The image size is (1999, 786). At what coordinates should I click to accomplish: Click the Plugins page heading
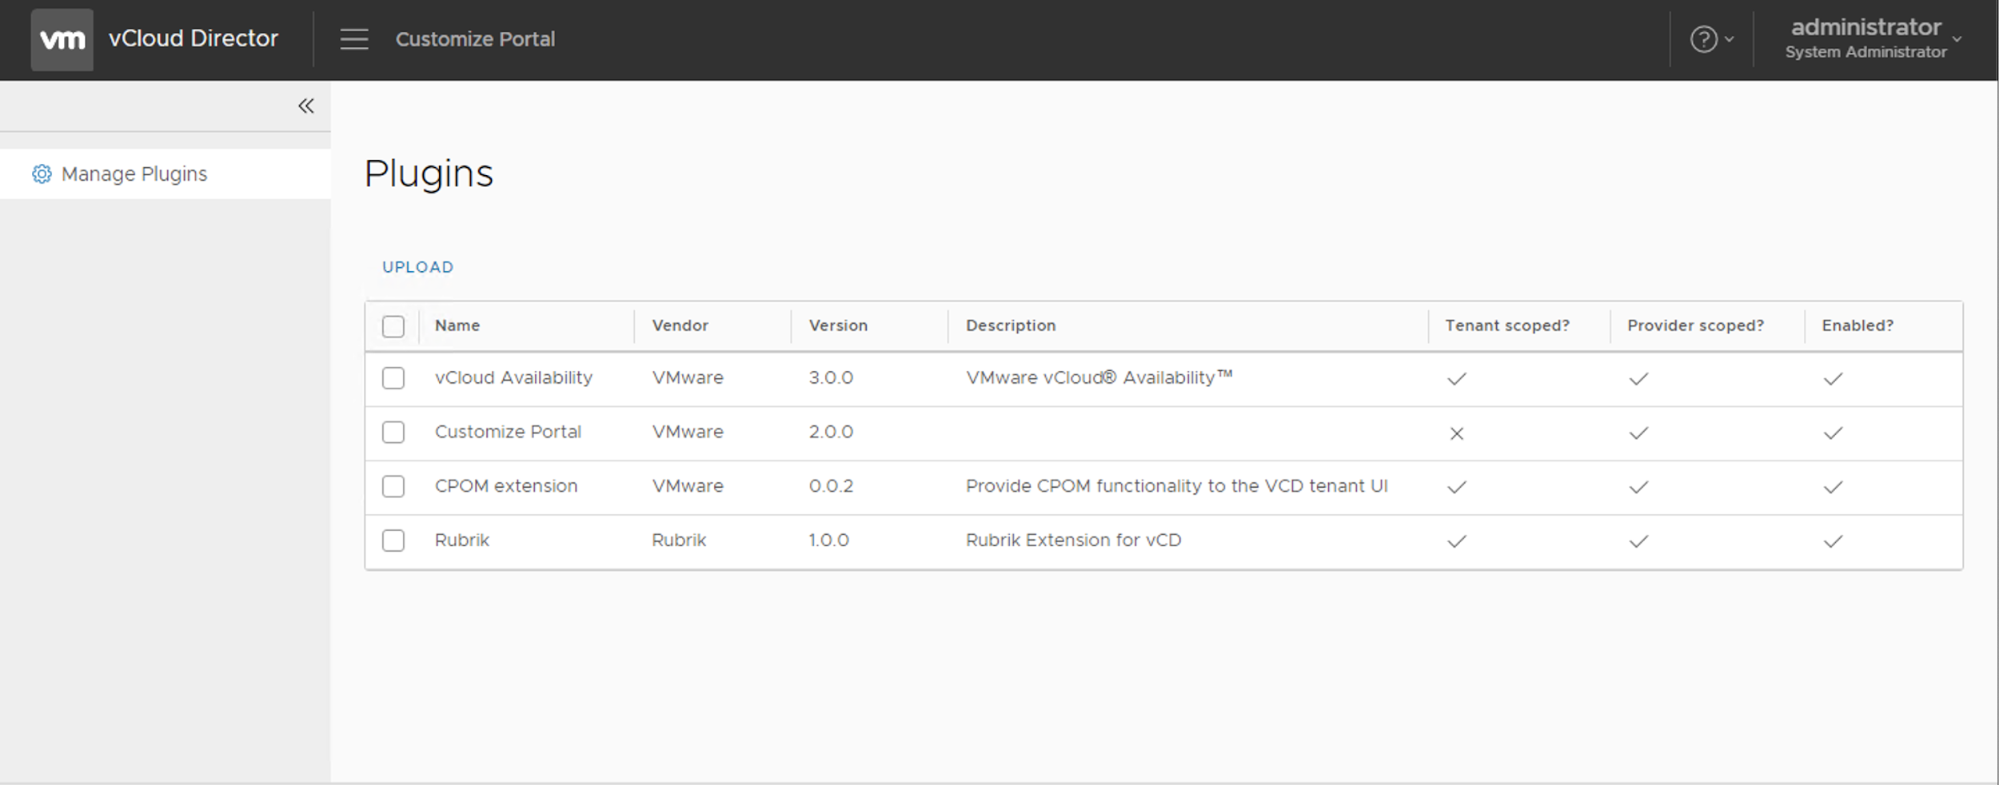pos(429,174)
